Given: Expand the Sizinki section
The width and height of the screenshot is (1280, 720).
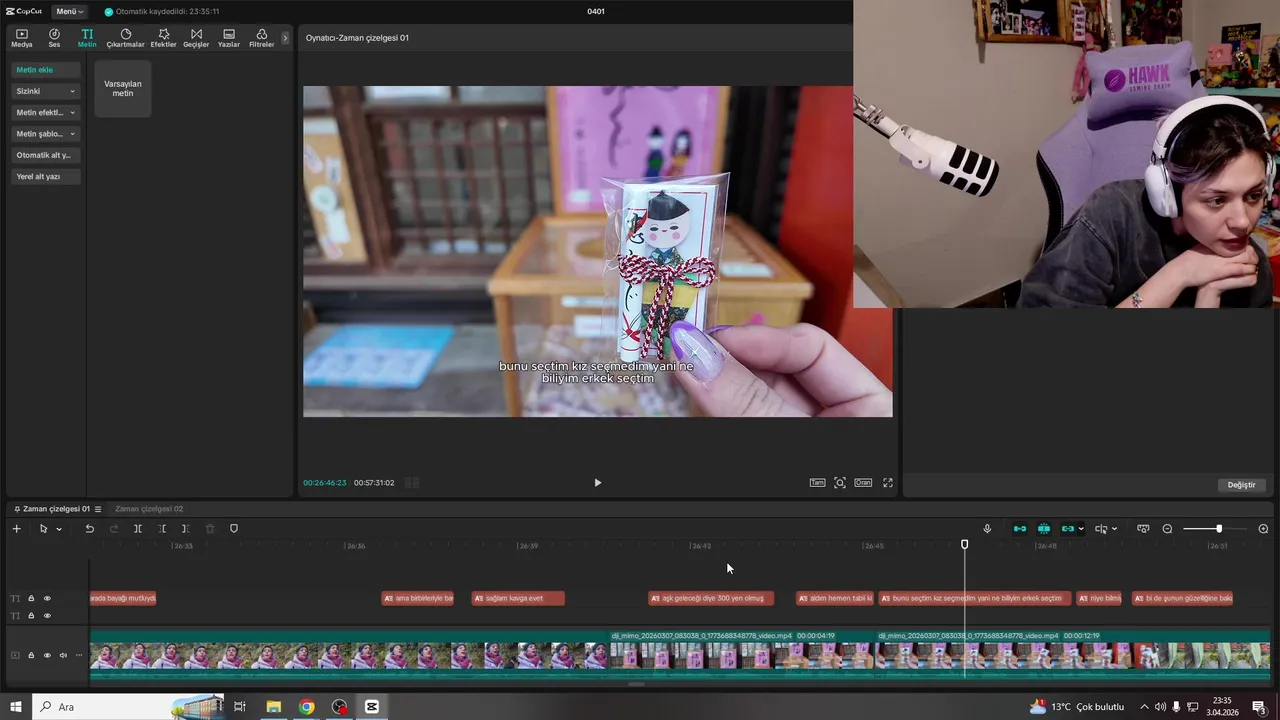Looking at the screenshot, I should pyautogui.click(x=46, y=91).
